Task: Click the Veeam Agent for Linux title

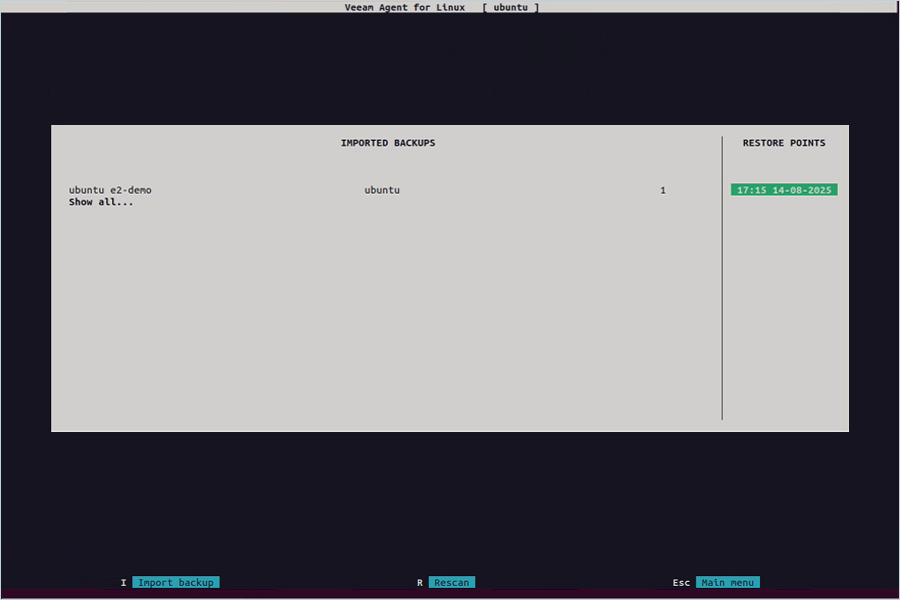Action: [x=405, y=7]
